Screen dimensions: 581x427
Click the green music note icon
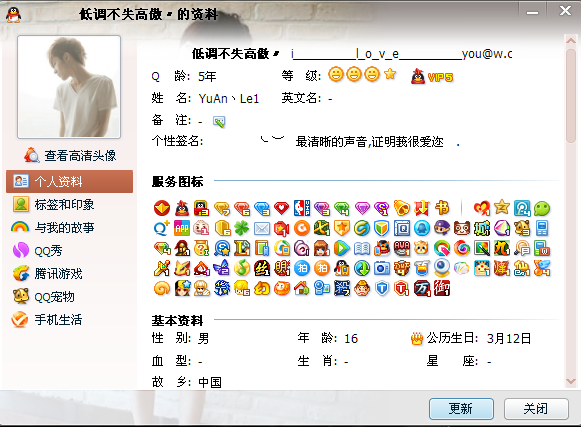242,268
